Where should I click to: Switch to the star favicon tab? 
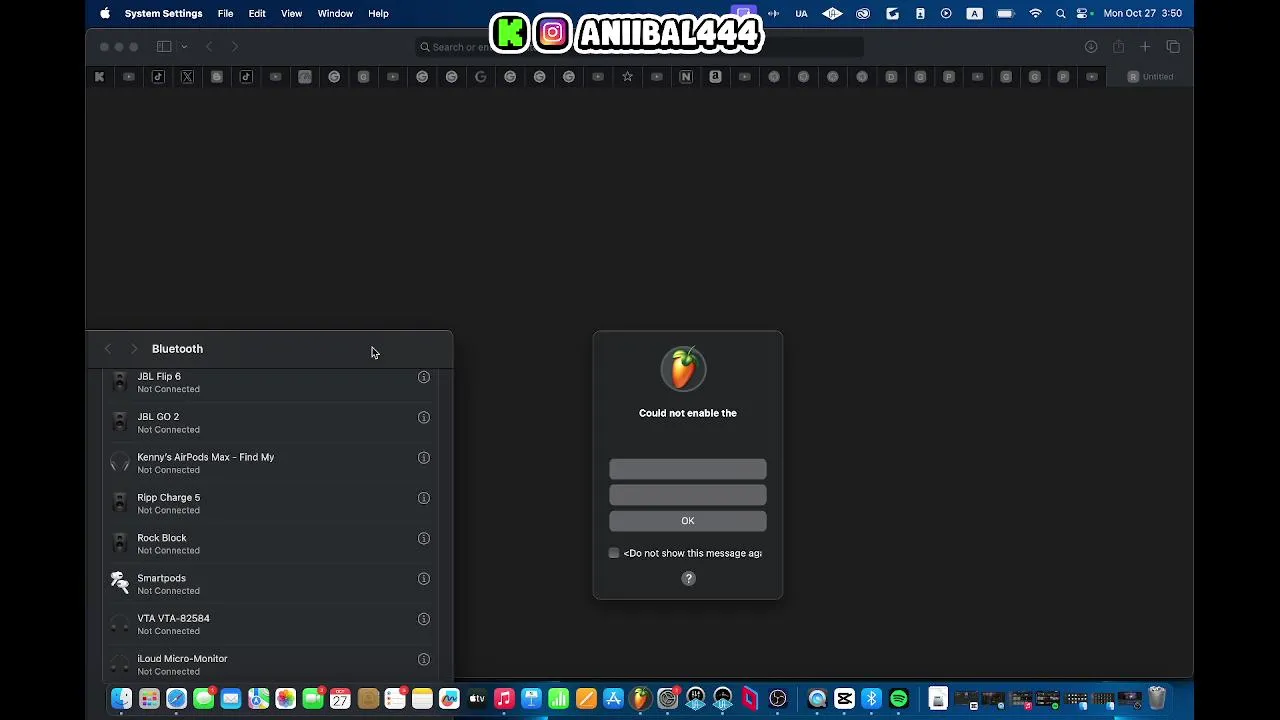click(627, 77)
